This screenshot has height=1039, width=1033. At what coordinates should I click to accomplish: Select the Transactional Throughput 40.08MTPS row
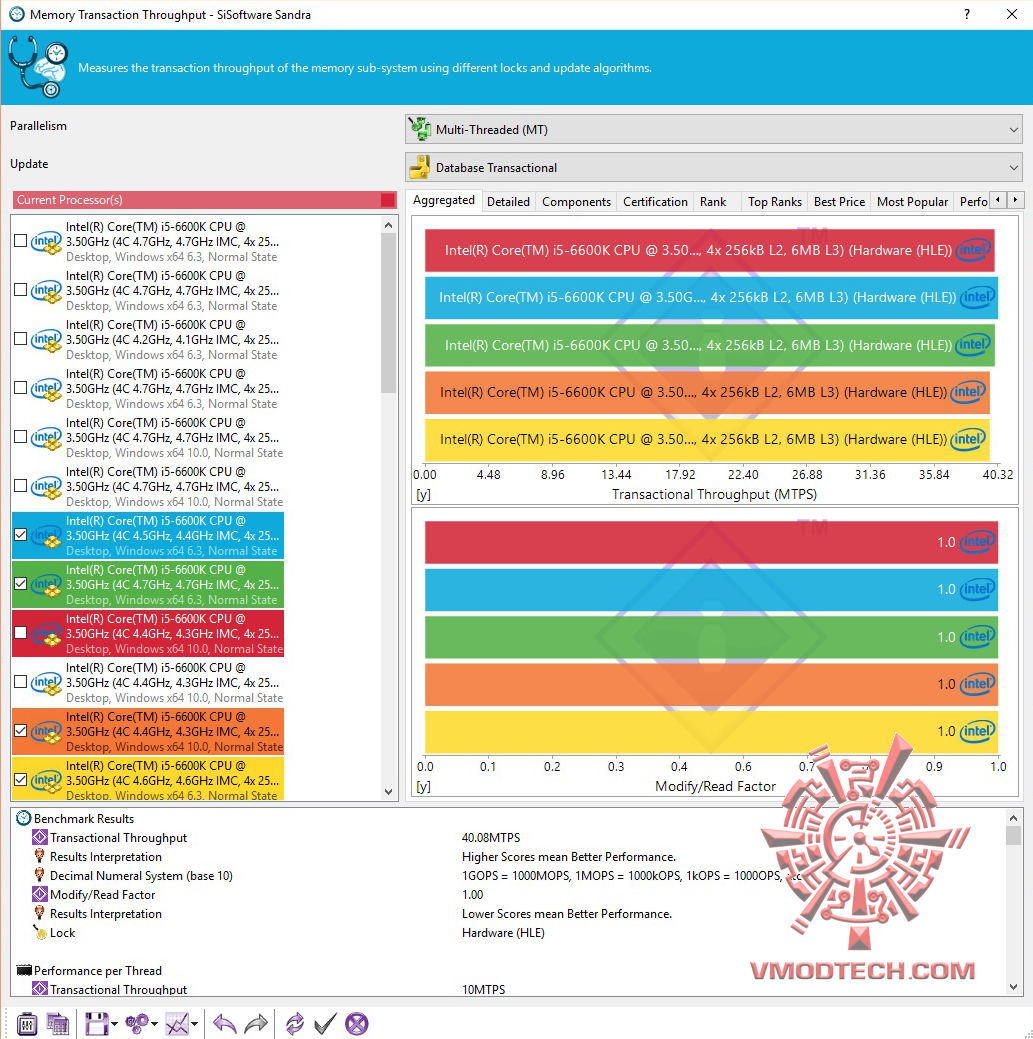[510, 838]
